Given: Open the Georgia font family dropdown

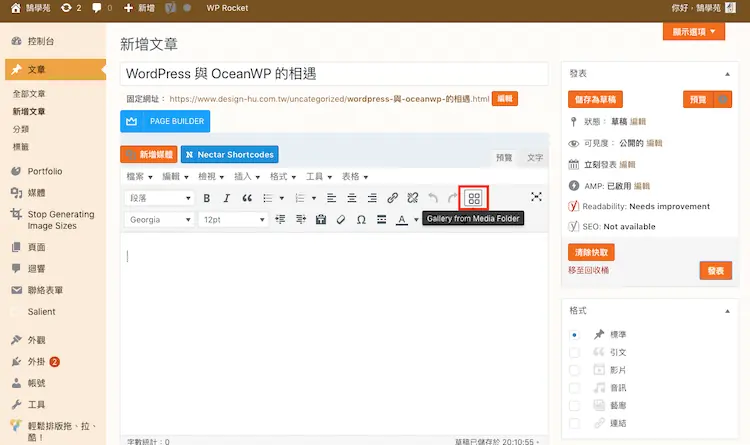Looking at the screenshot, I should [159, 220].
